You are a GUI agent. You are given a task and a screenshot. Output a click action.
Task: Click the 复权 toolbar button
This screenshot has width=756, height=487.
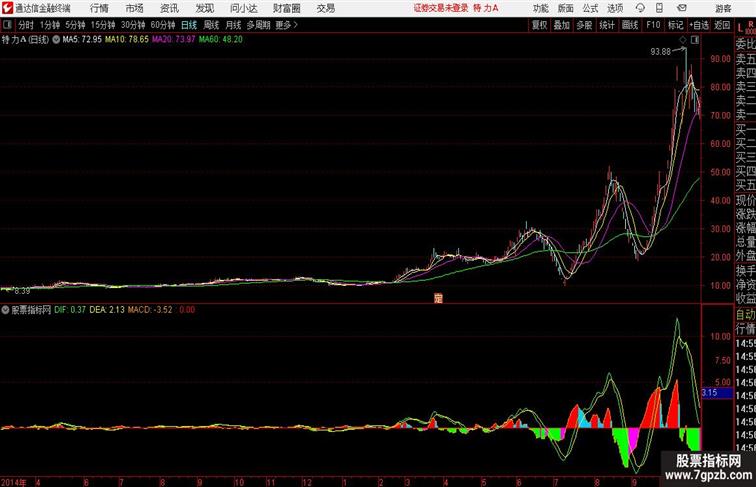pos(540,25)
